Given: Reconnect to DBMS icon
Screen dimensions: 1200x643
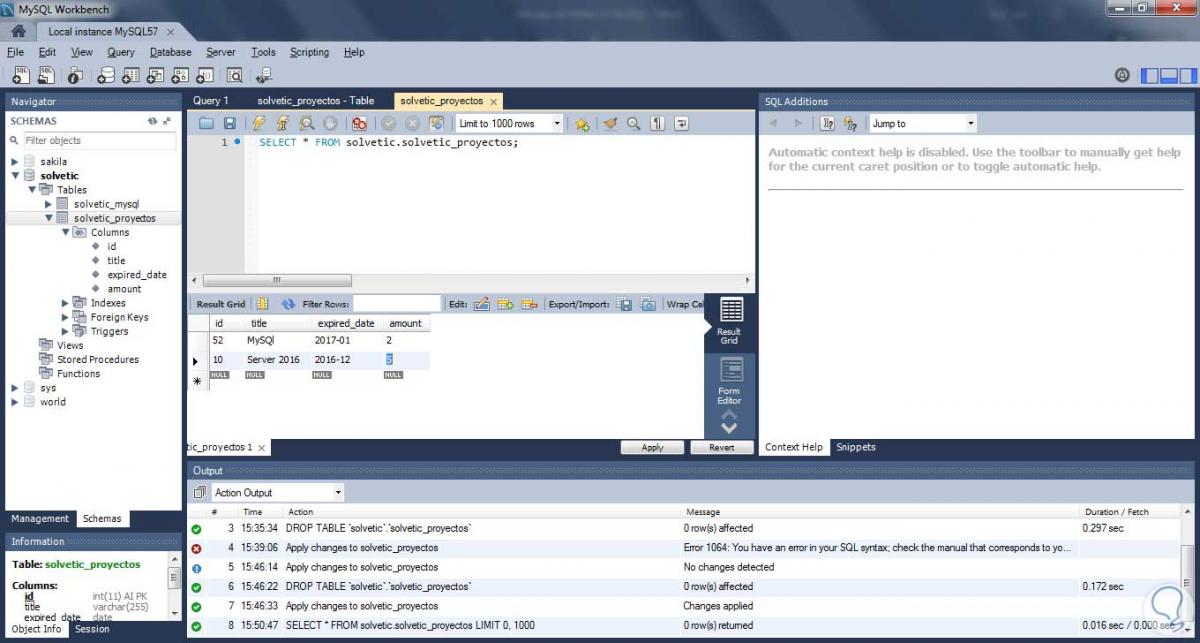Looking at the screenshot, I should [x=264, y=75].
